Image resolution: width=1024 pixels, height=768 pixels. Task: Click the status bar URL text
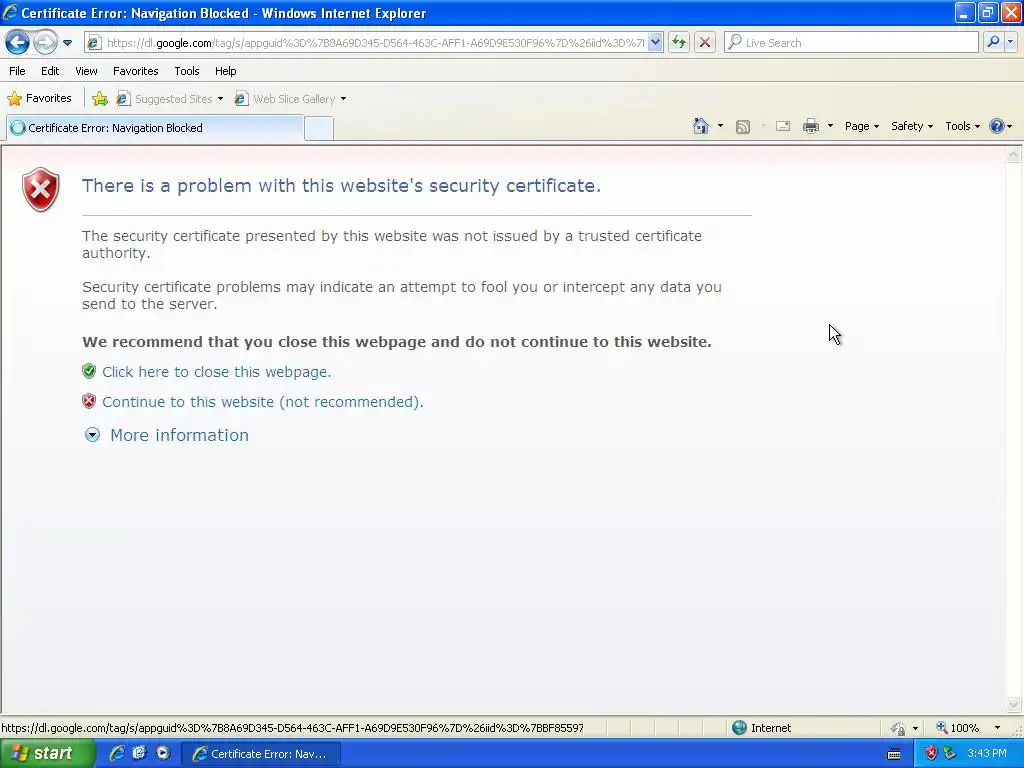tap(293, 728)
